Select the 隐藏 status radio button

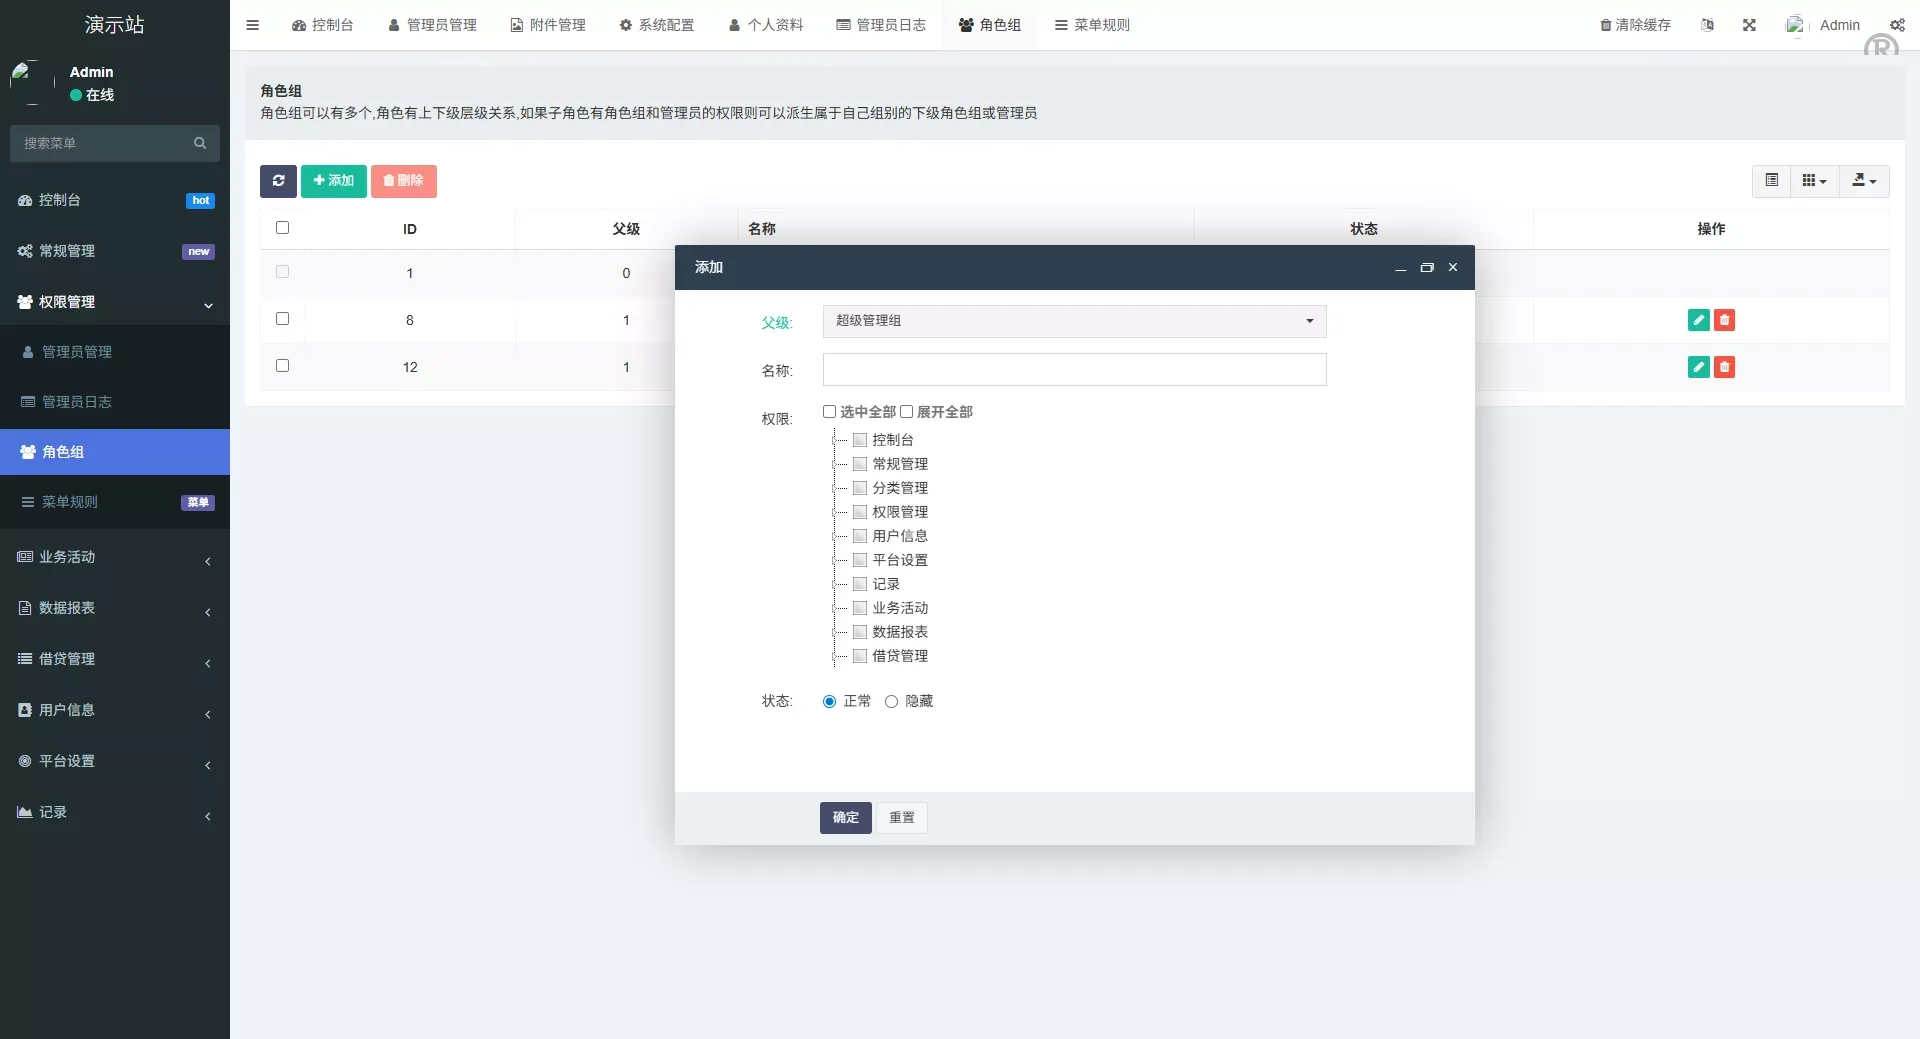[x=891, y=701]
